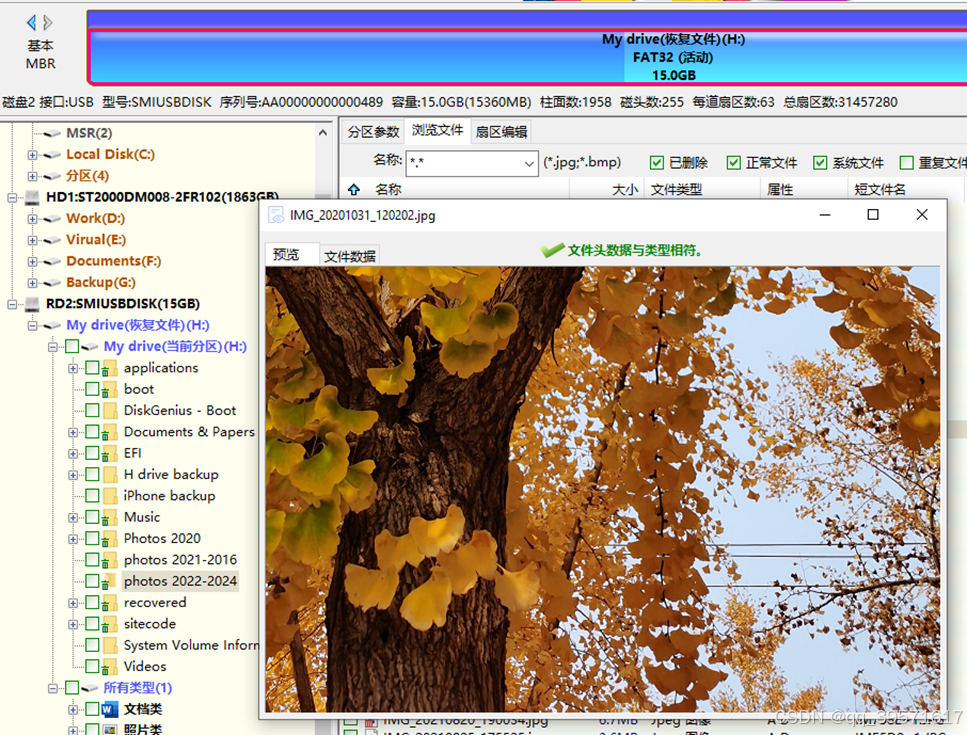Collapse the HD1 ST2000DM008 disk node
The image size is (967, 735).
pyautogui.click(x=12, y=197)
